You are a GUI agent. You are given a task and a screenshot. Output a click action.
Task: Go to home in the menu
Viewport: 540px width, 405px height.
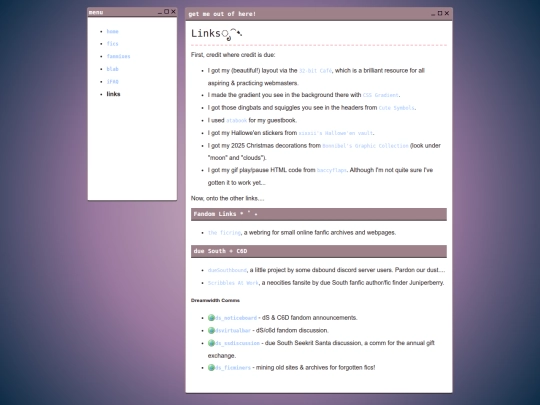(x=112, y=31)
